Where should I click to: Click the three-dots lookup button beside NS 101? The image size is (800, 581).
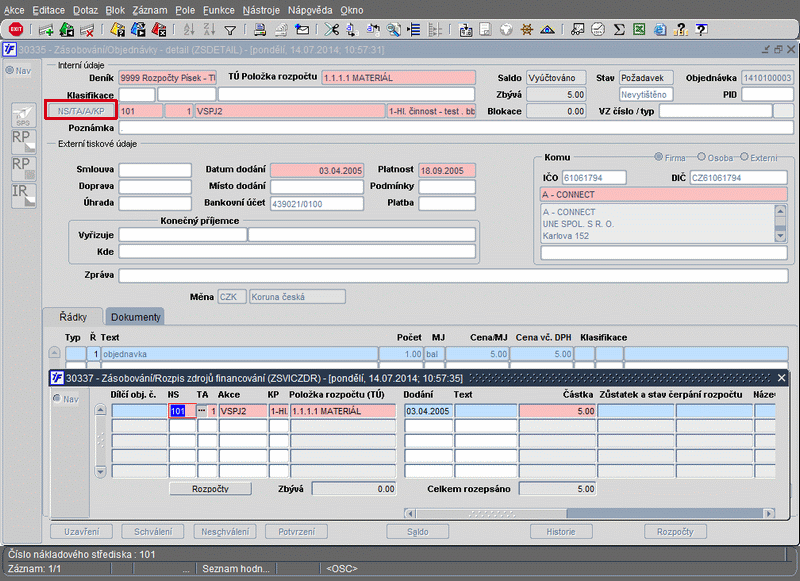click(x=202, y=411)
